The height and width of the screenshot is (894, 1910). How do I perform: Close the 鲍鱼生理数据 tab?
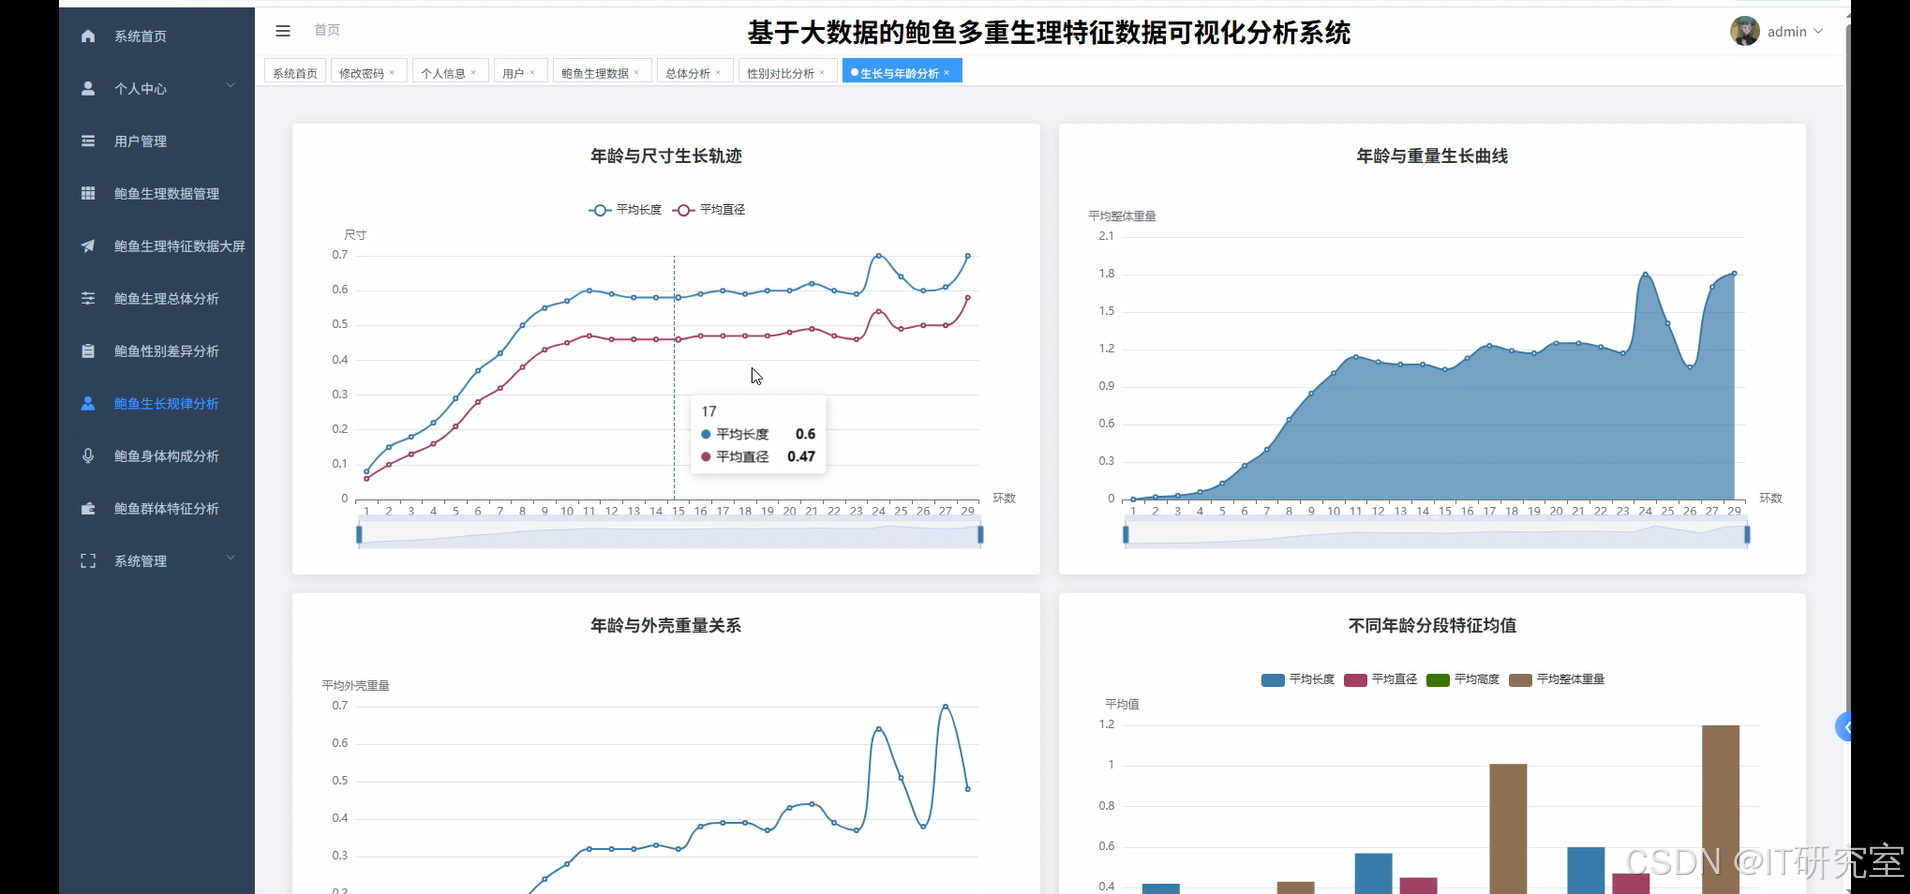636,72
